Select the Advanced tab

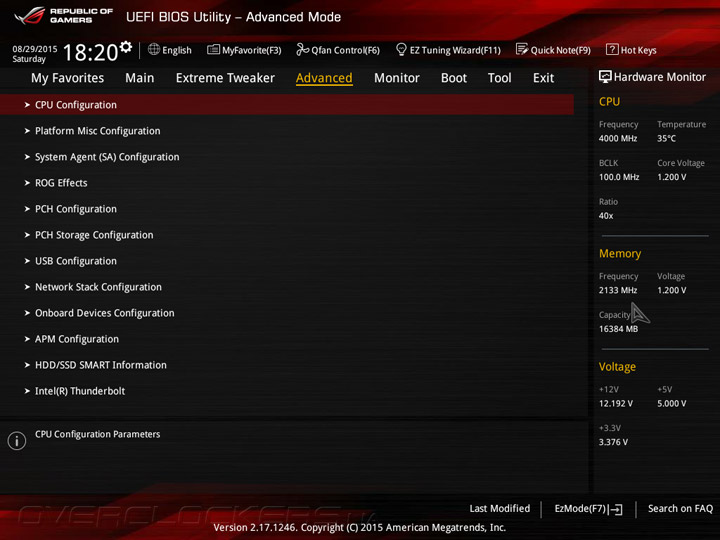pos(324,78)
